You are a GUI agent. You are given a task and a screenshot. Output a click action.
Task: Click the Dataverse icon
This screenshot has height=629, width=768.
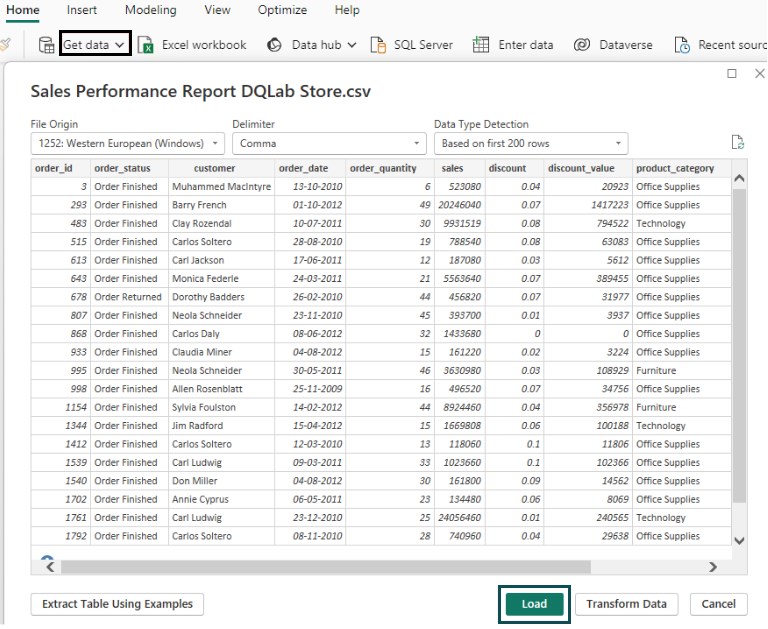coord(582,45)
